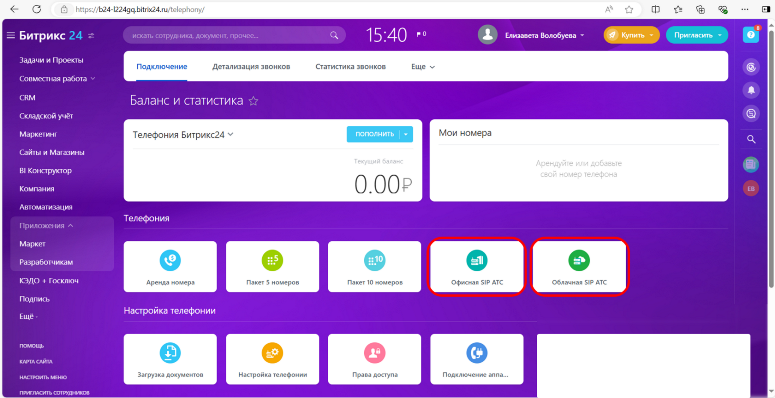Open Облачная SIP АТС connection
This screenshot has height=398, width=775.
[x=579, y=266]
